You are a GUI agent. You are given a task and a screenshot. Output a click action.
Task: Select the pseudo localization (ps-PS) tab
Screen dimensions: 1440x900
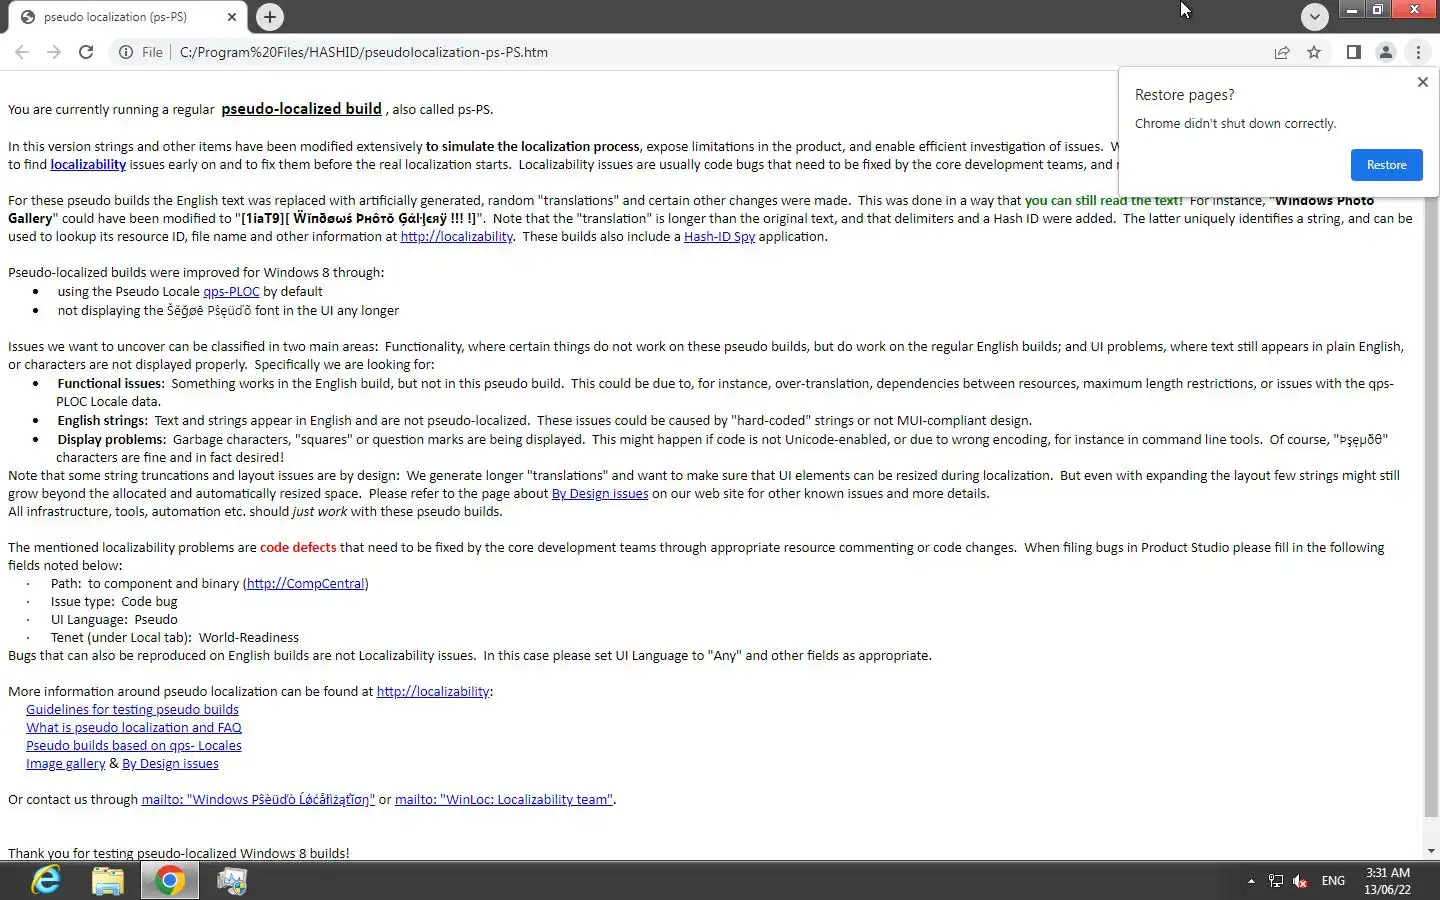click(127, 17)
